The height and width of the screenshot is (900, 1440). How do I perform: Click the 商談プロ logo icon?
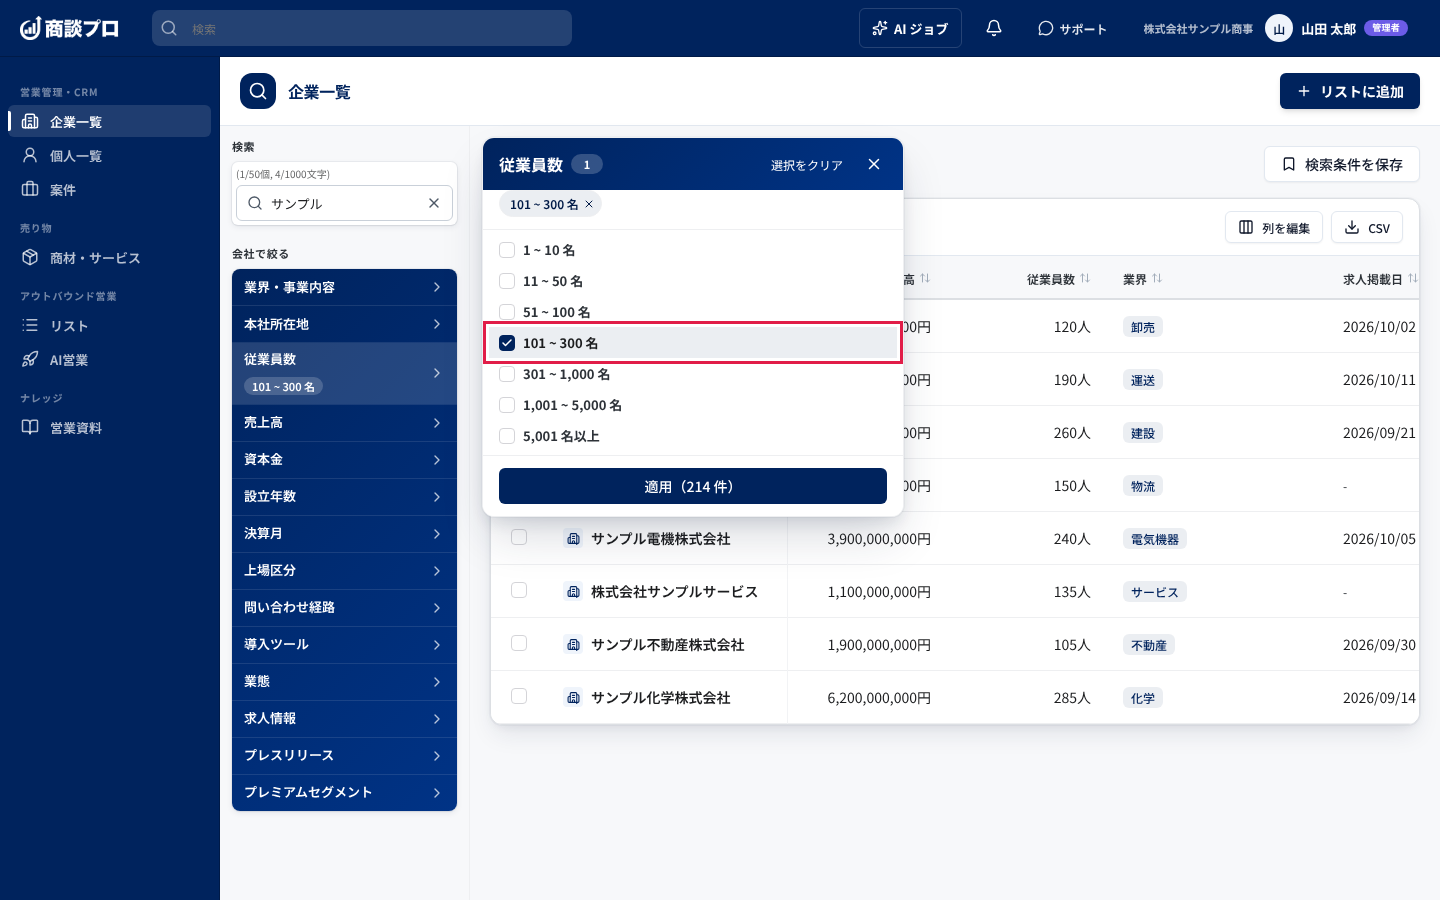(30, 28)
